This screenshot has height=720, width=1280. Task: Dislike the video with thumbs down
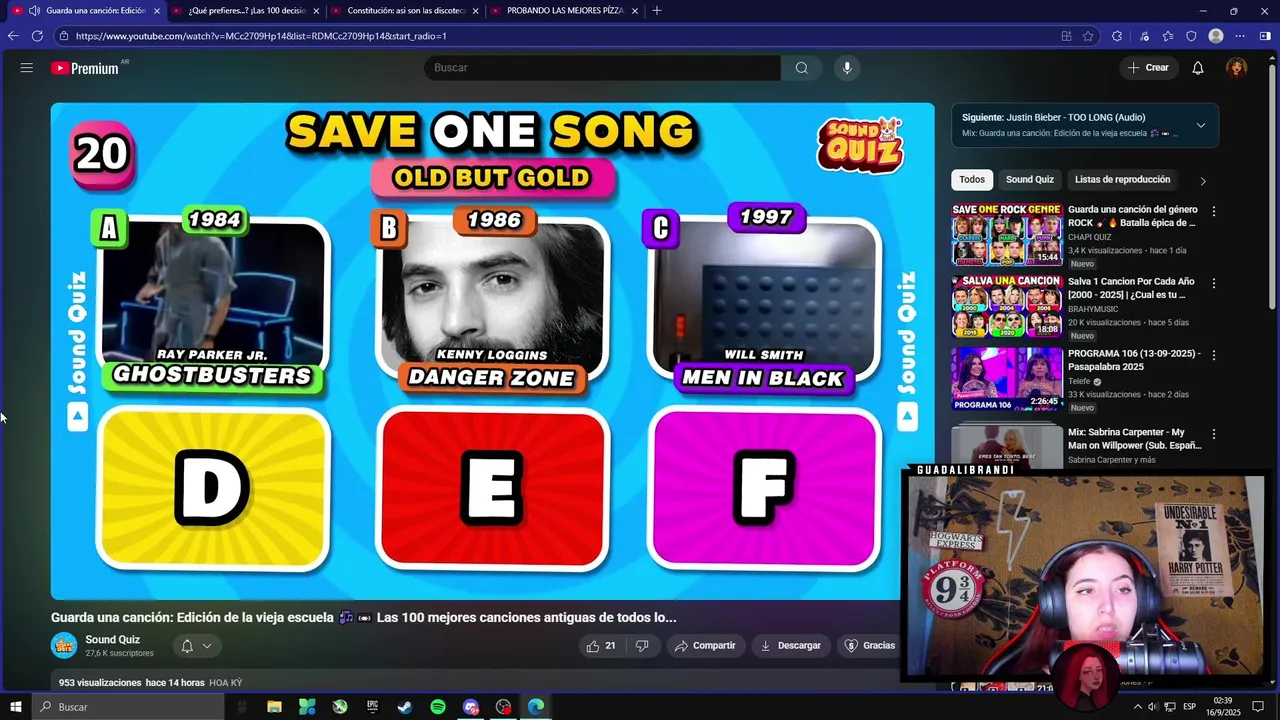[x=642, y=646]
